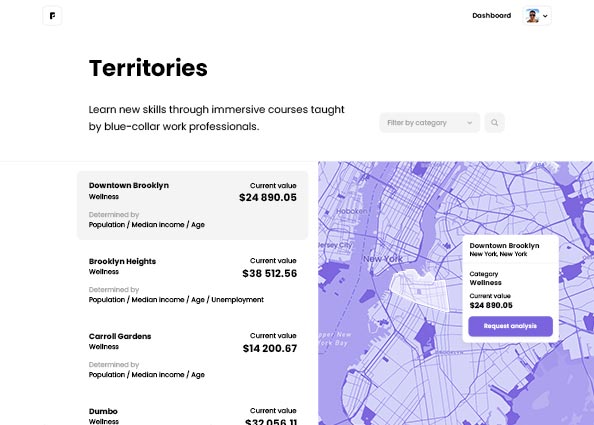Image resolution: width=594 pixels, height=425 pixels.
Task: Open the Filter by category dropdown
Action: [430, 123]
